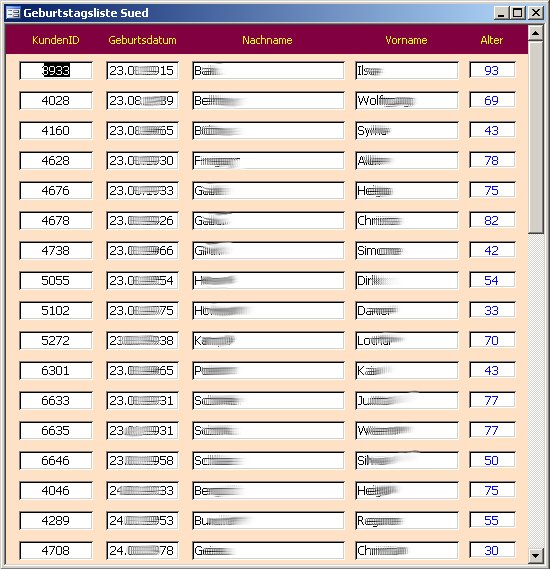Screen dimensions: 550x569
Task: Click the vertical scrollbar thumb
Action: coord(535,137)
